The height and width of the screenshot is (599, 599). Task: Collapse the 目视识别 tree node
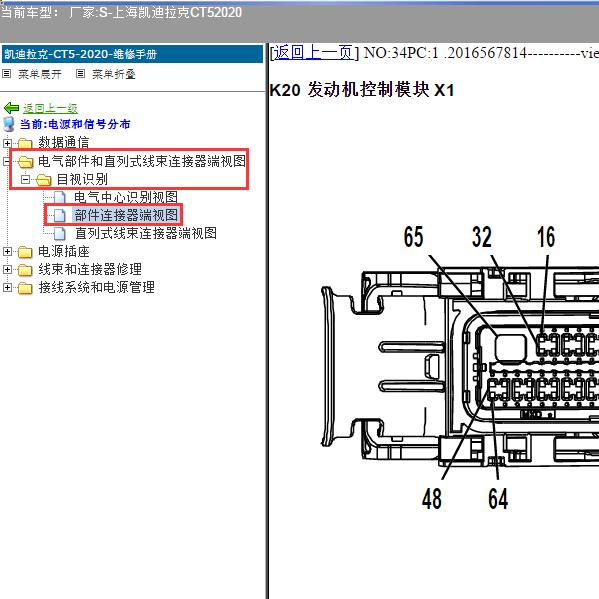pos(26,179)
